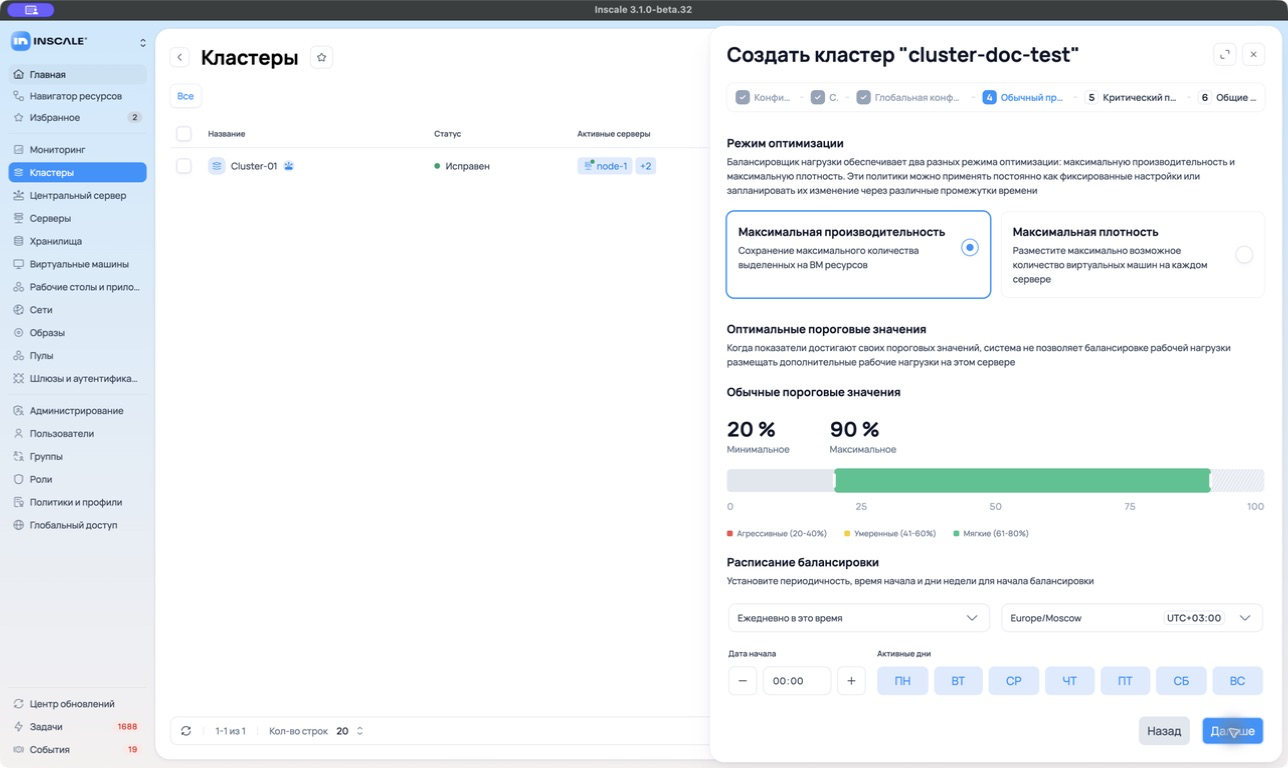Open Europe/Moscow timezone dropdown
1288x768 pixels.
point(1132,618)
